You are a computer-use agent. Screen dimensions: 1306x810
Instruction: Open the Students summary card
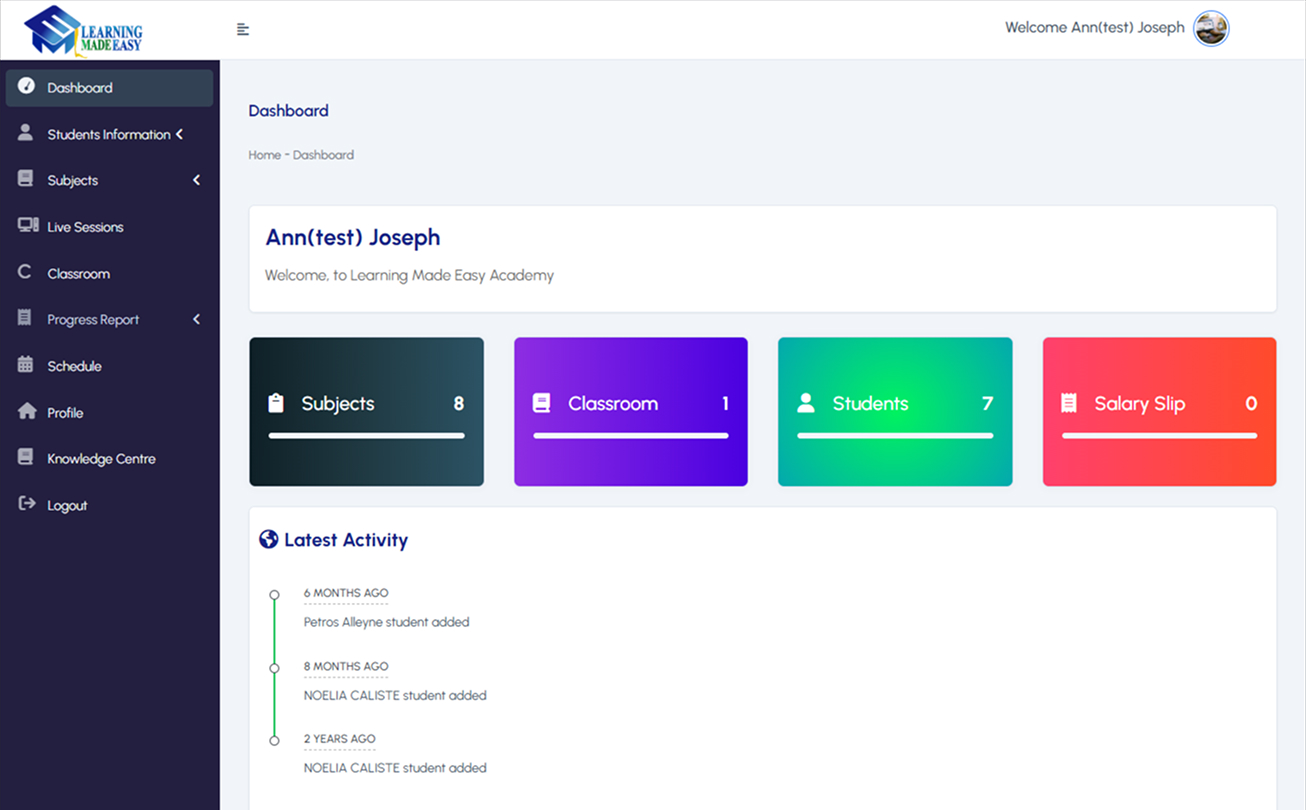(x=894, y=411)
